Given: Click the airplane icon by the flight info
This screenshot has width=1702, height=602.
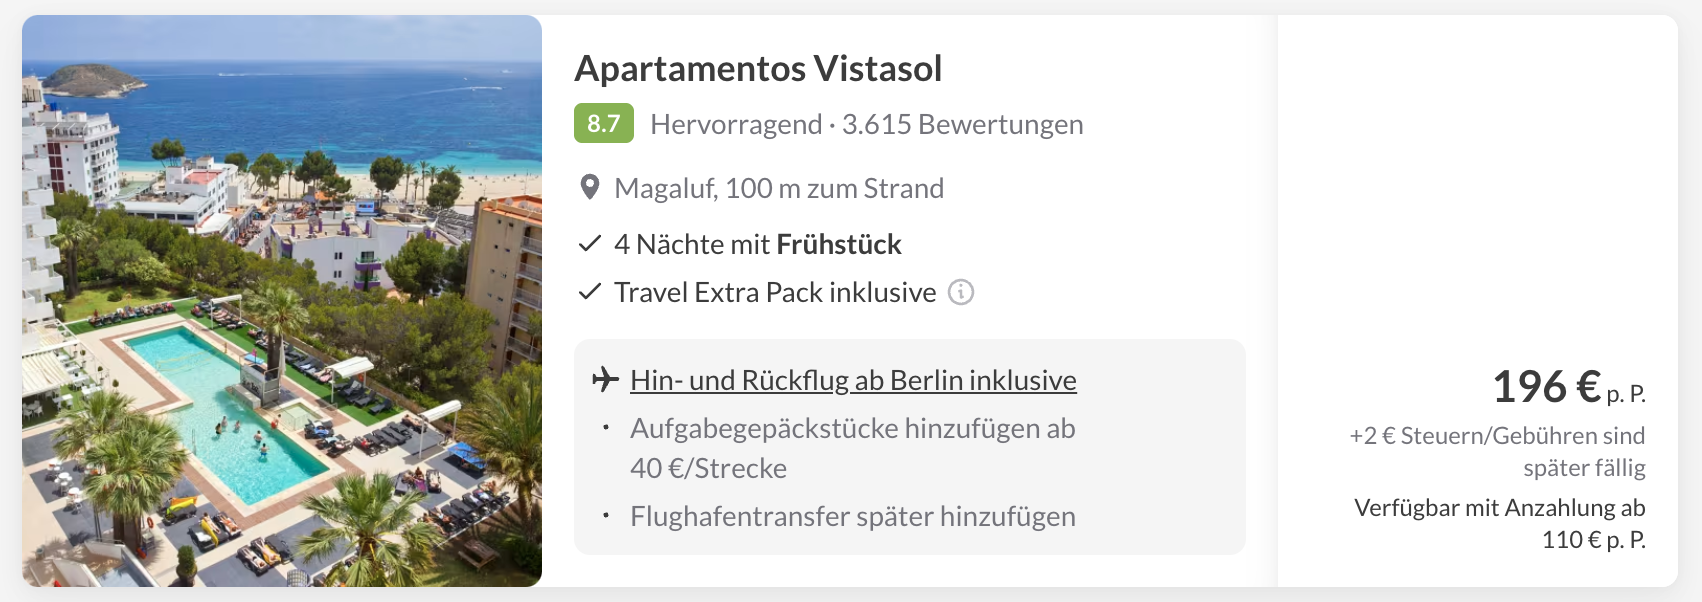Looking at the screenshot, I should [605, 380].
